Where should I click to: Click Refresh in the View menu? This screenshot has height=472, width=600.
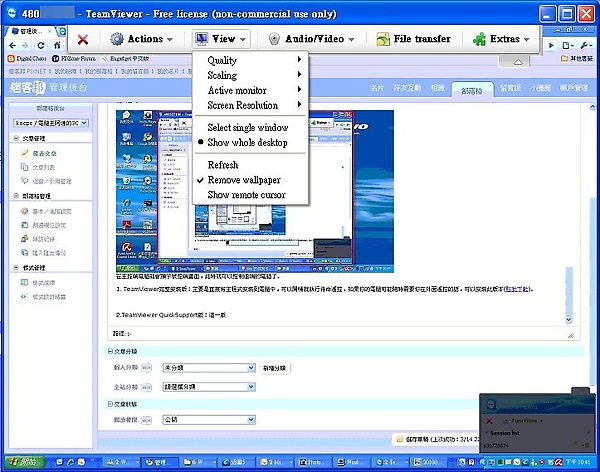(250, 165)
